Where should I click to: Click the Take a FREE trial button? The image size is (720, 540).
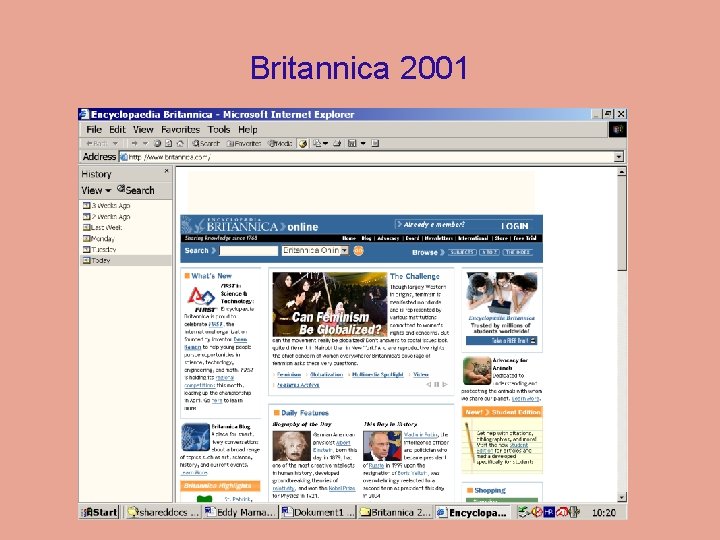[x=501, y=341]
